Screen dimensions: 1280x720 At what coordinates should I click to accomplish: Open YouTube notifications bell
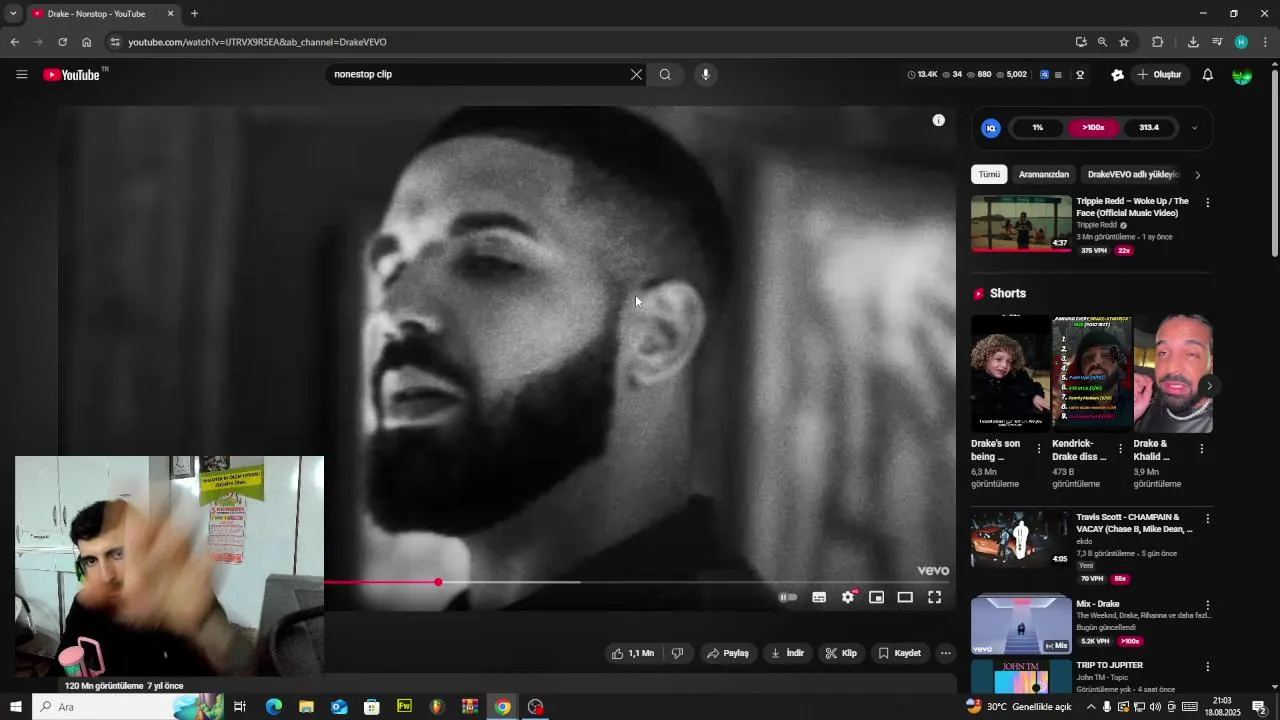1208,74
